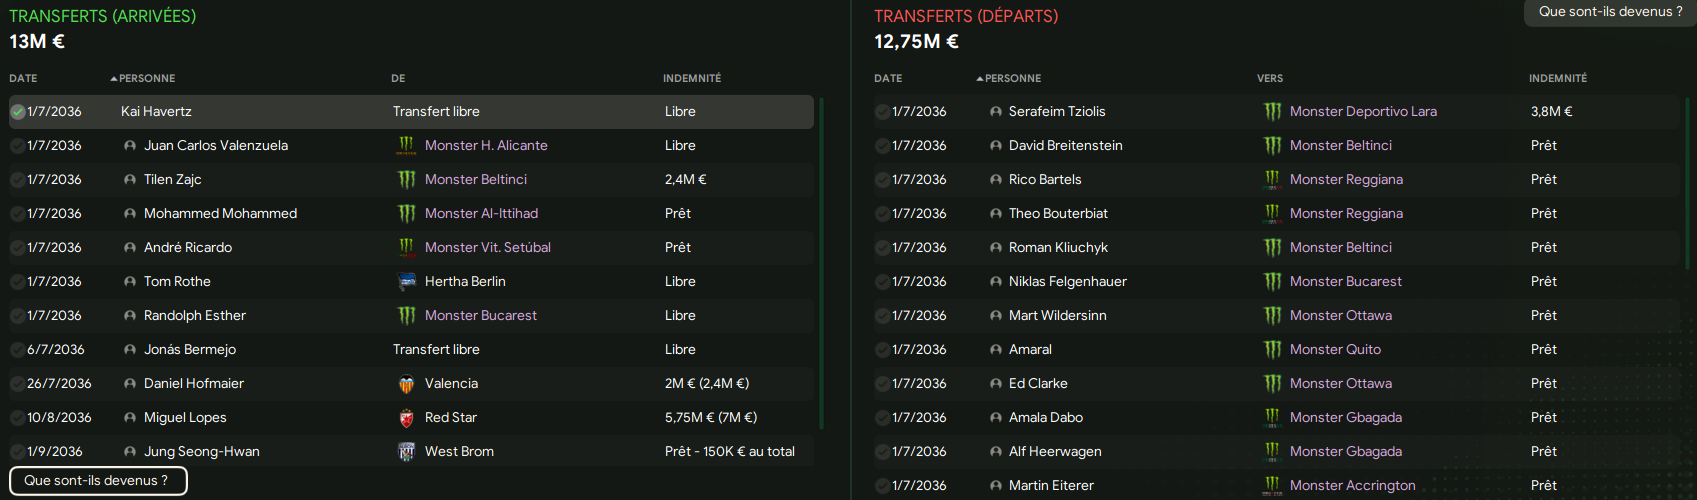Tick the selection circle for Amaral's departure
1697x500 pixels.
[x=882, y=350]
